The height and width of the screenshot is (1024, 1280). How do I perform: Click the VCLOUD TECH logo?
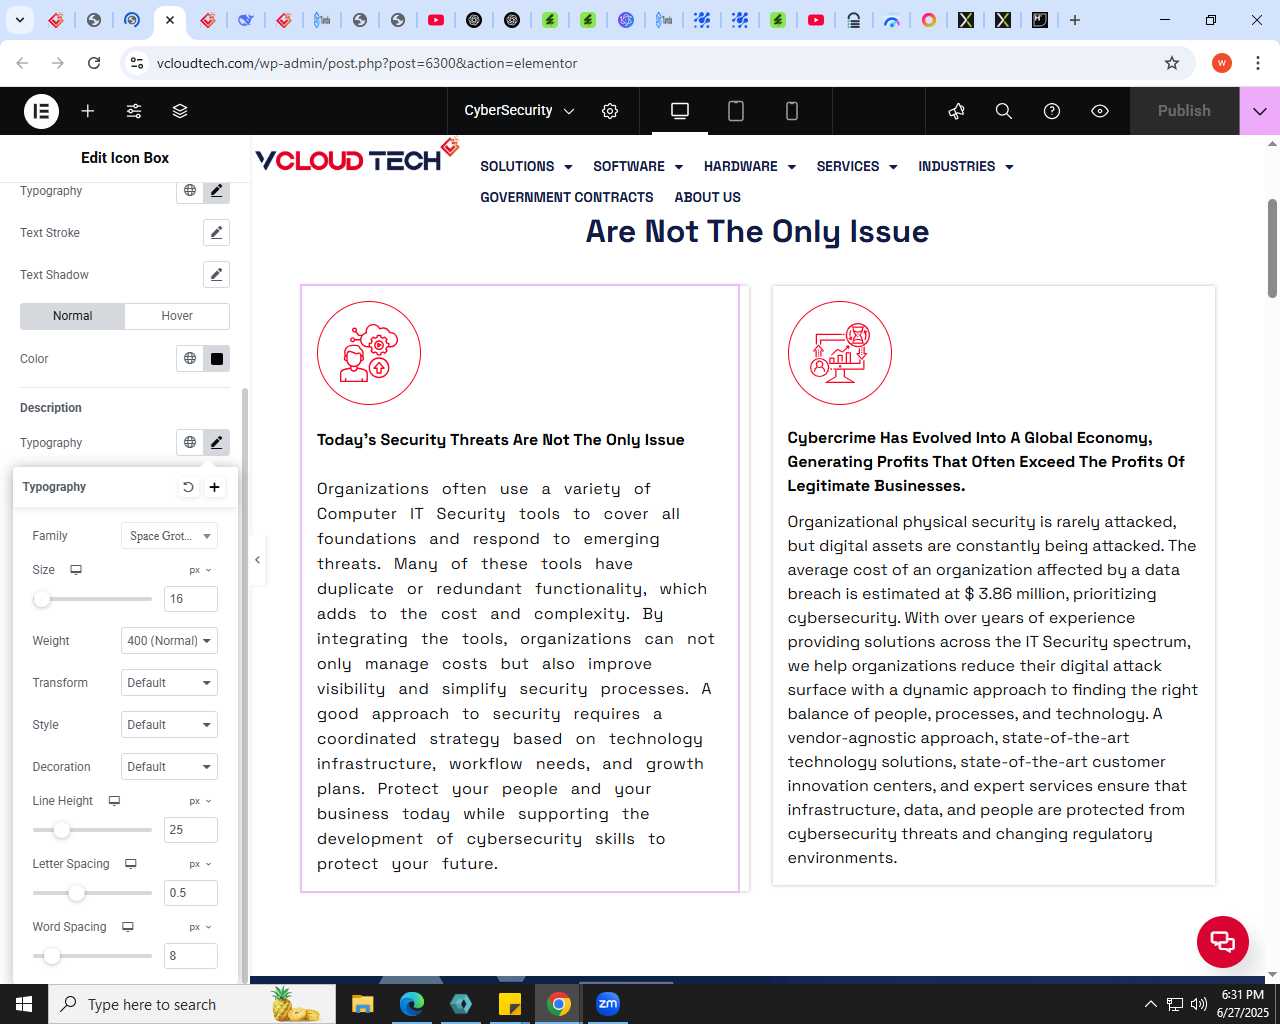pyautogui.click(x=356, y=157)
